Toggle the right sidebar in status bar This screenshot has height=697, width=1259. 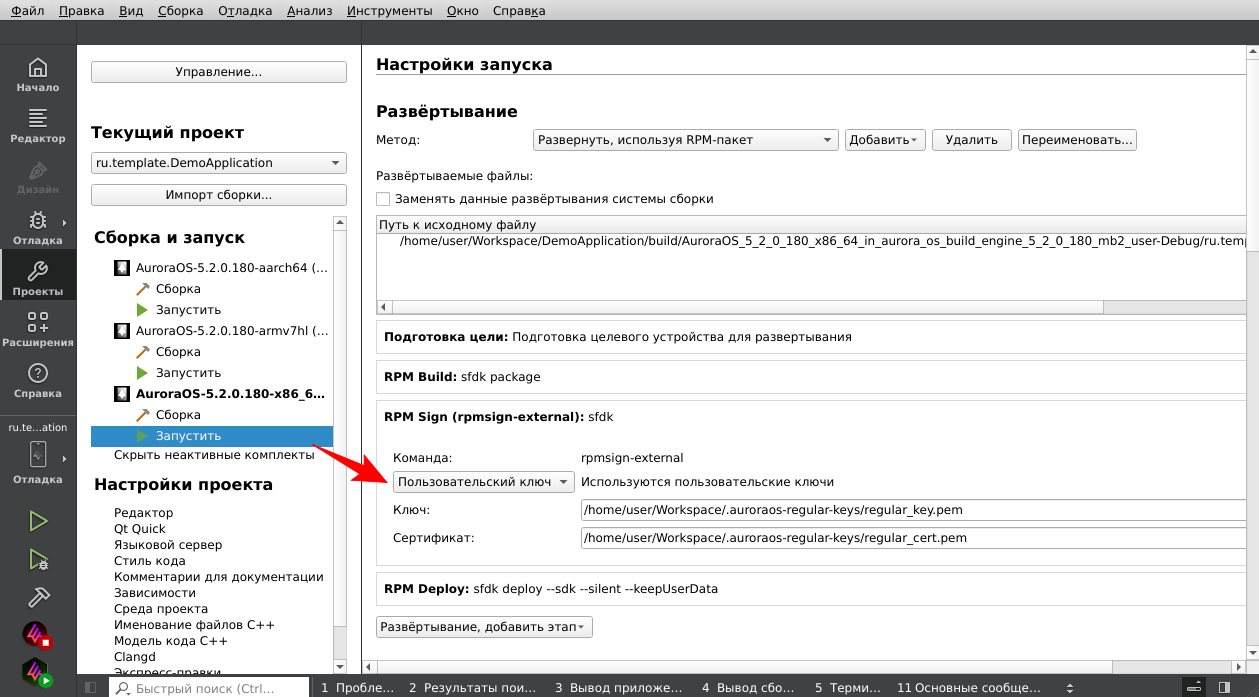pos(1222,688)
